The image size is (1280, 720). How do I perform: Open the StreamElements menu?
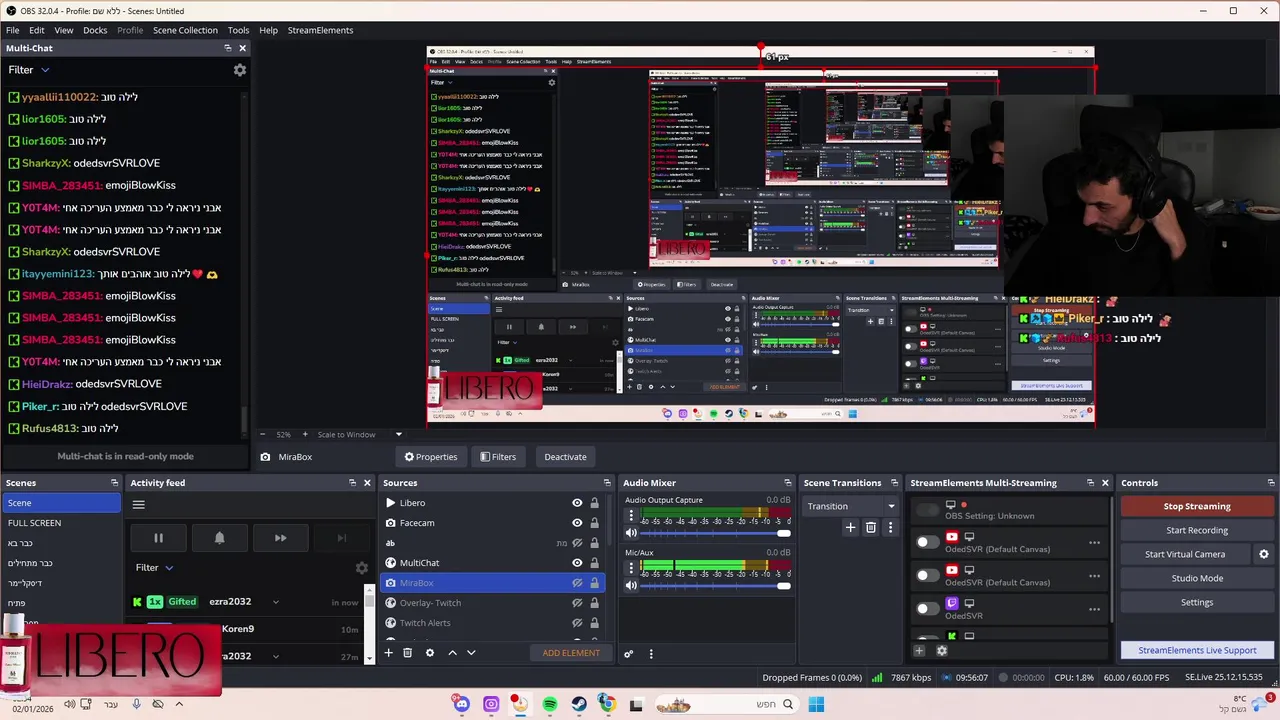click(x=320, y=30)
